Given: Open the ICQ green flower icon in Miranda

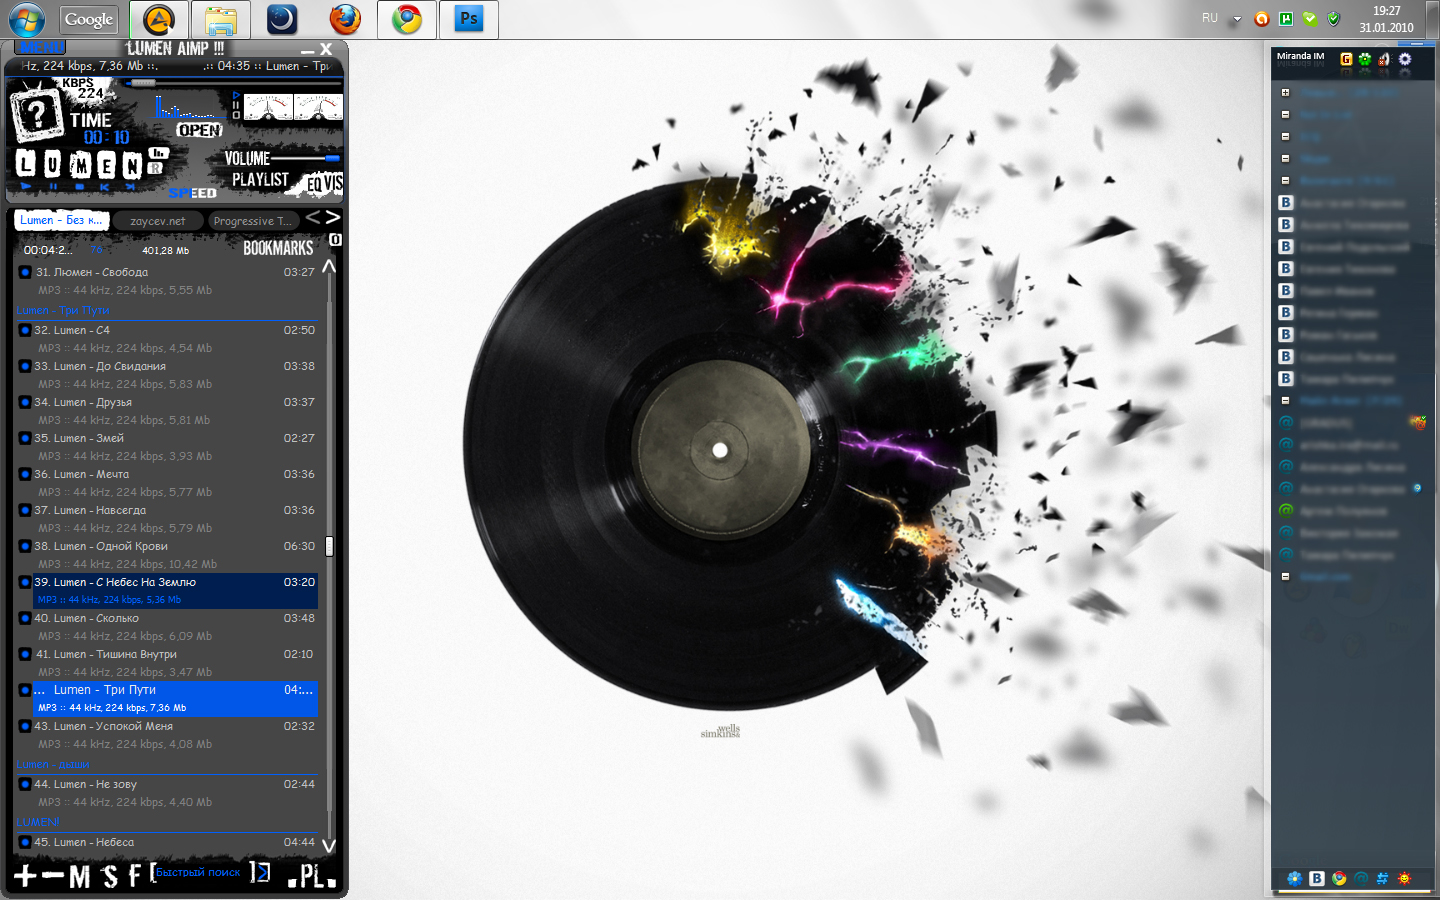Looking at the screenshot, I should [1364, 59].
